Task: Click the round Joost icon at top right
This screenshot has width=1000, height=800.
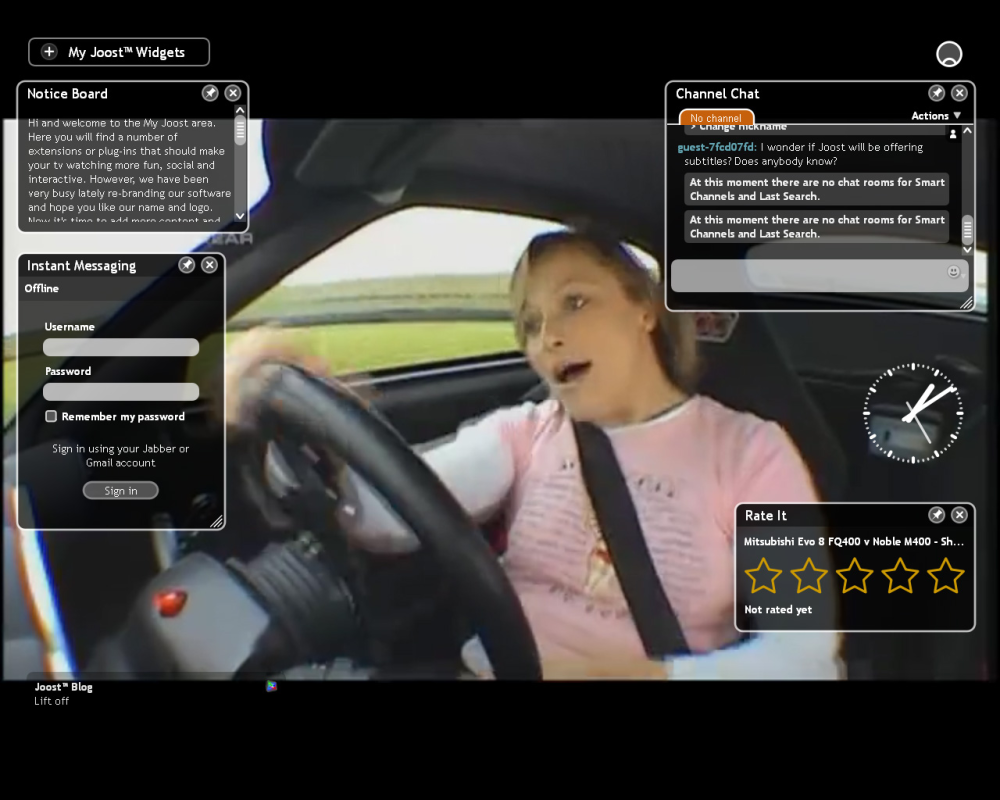Action: tap(949, 54)
